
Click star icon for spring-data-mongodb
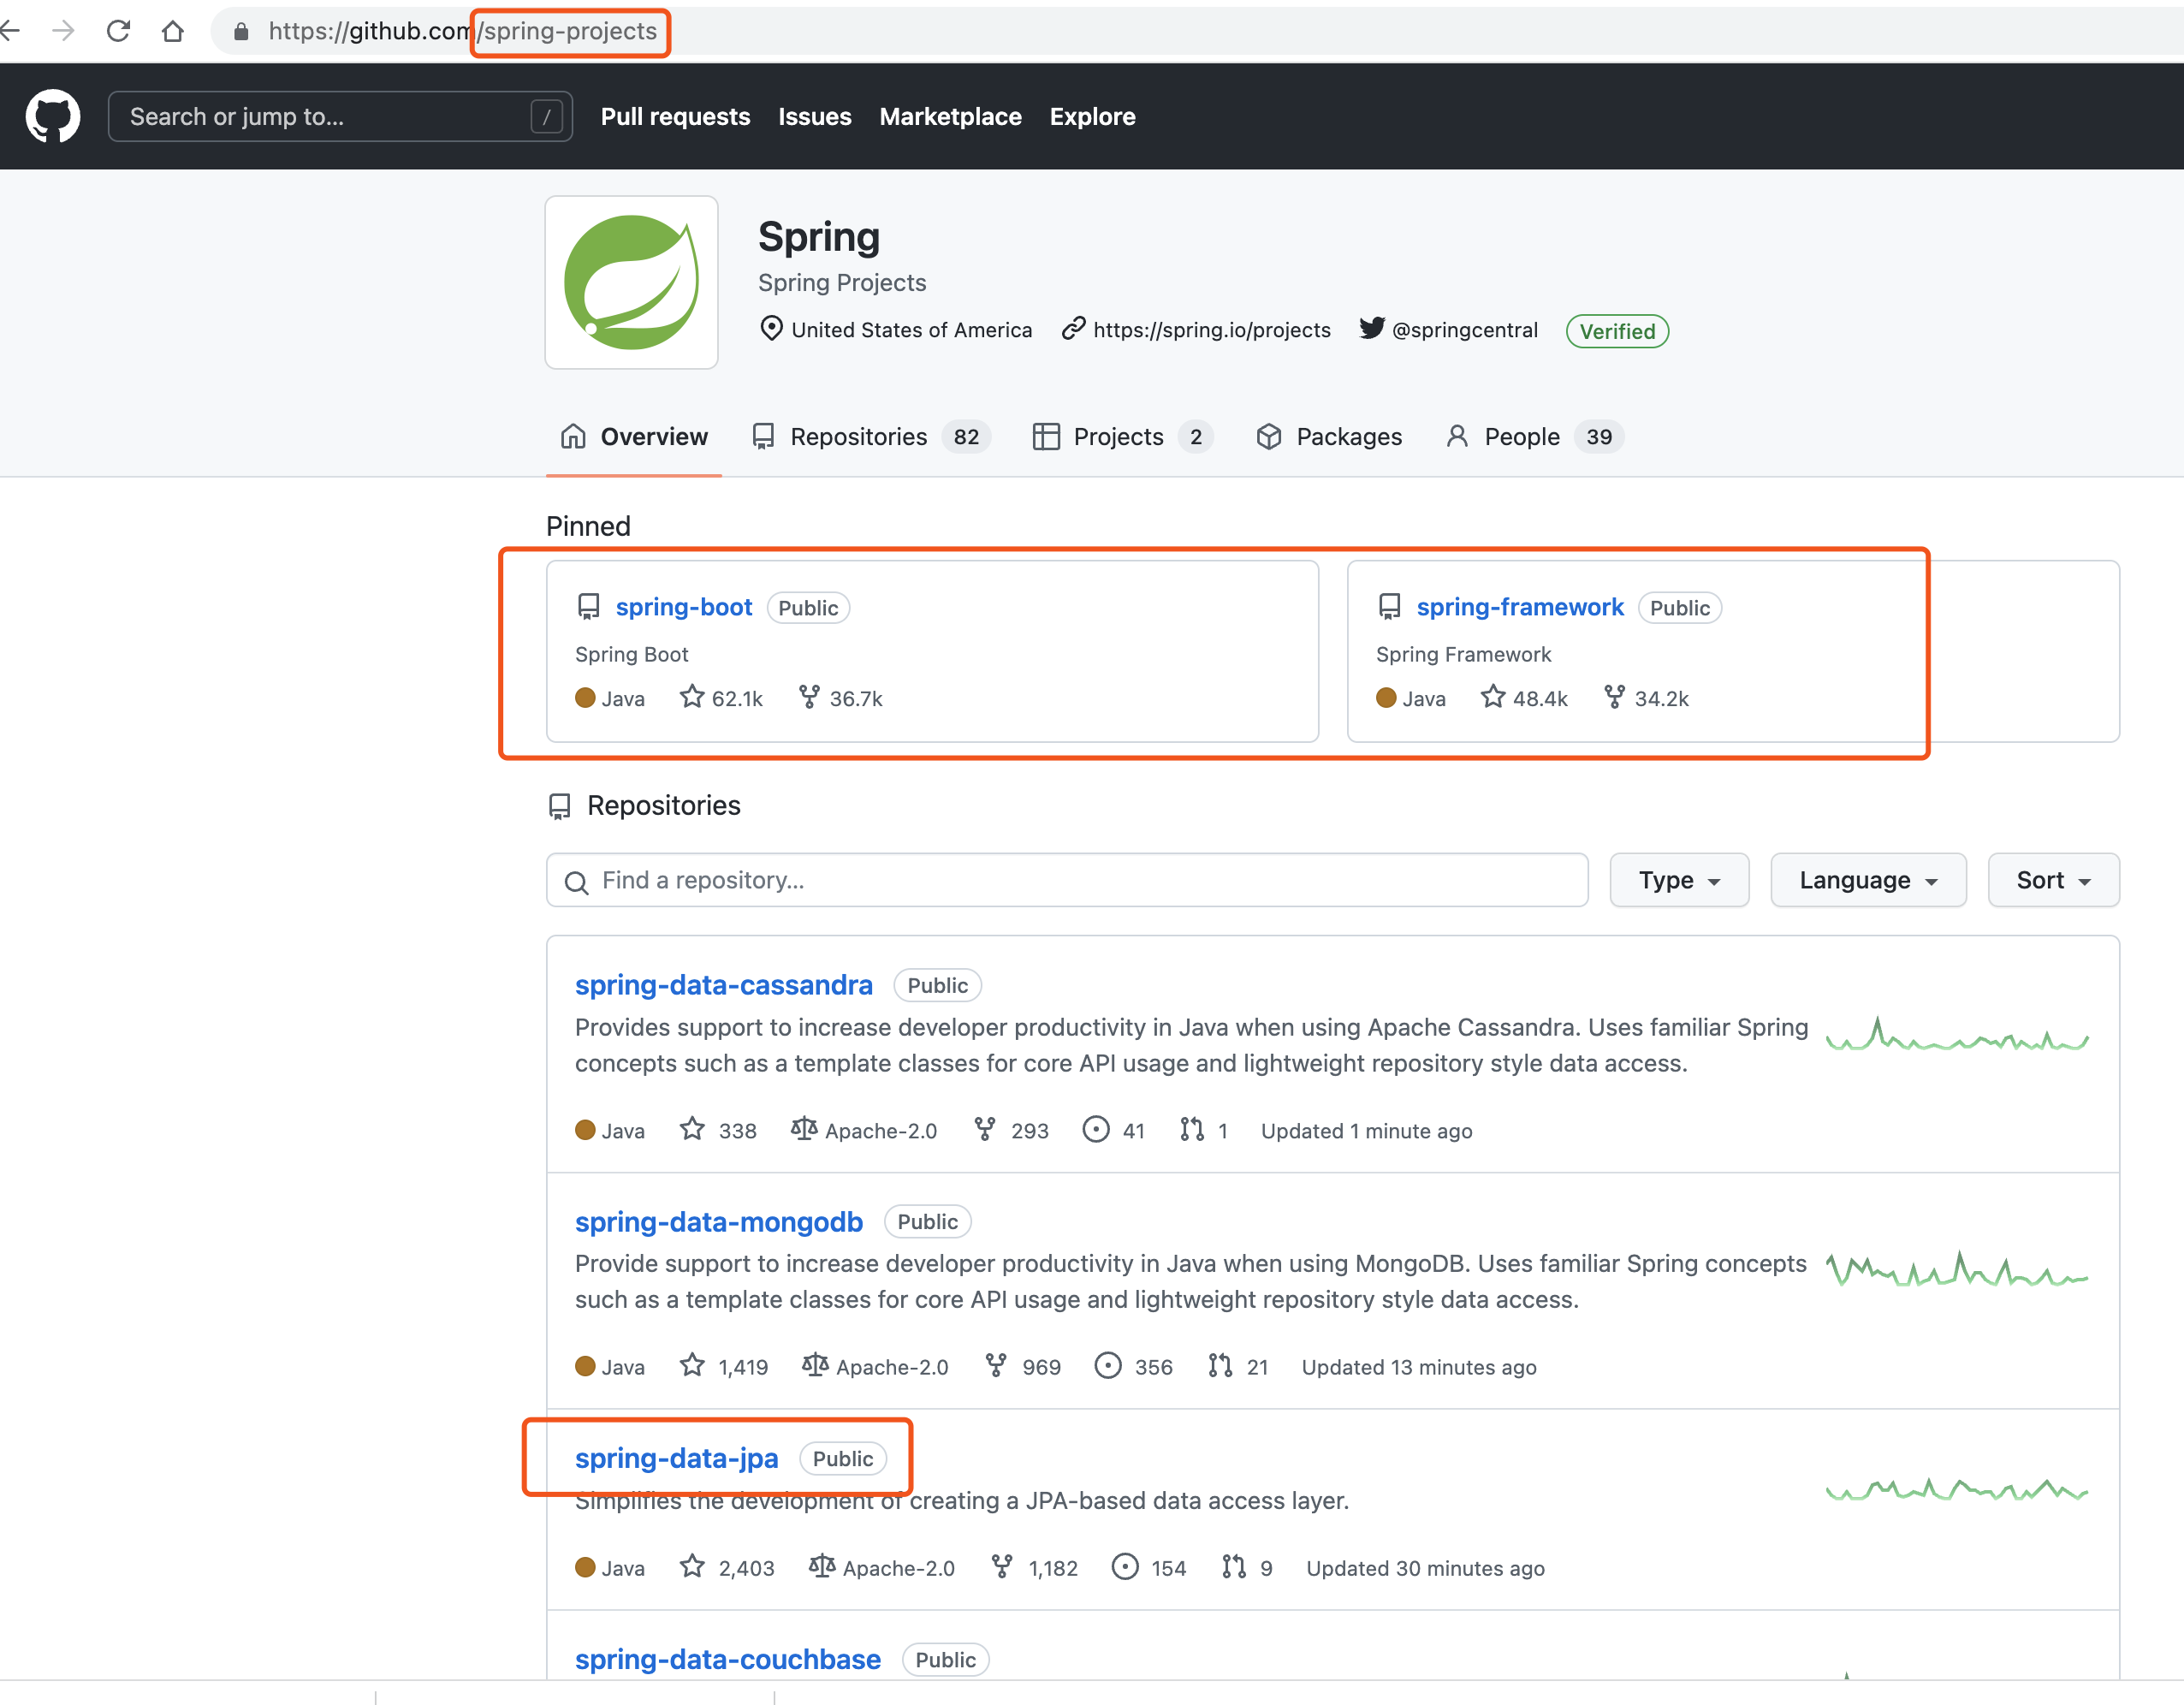point(692,1365)
